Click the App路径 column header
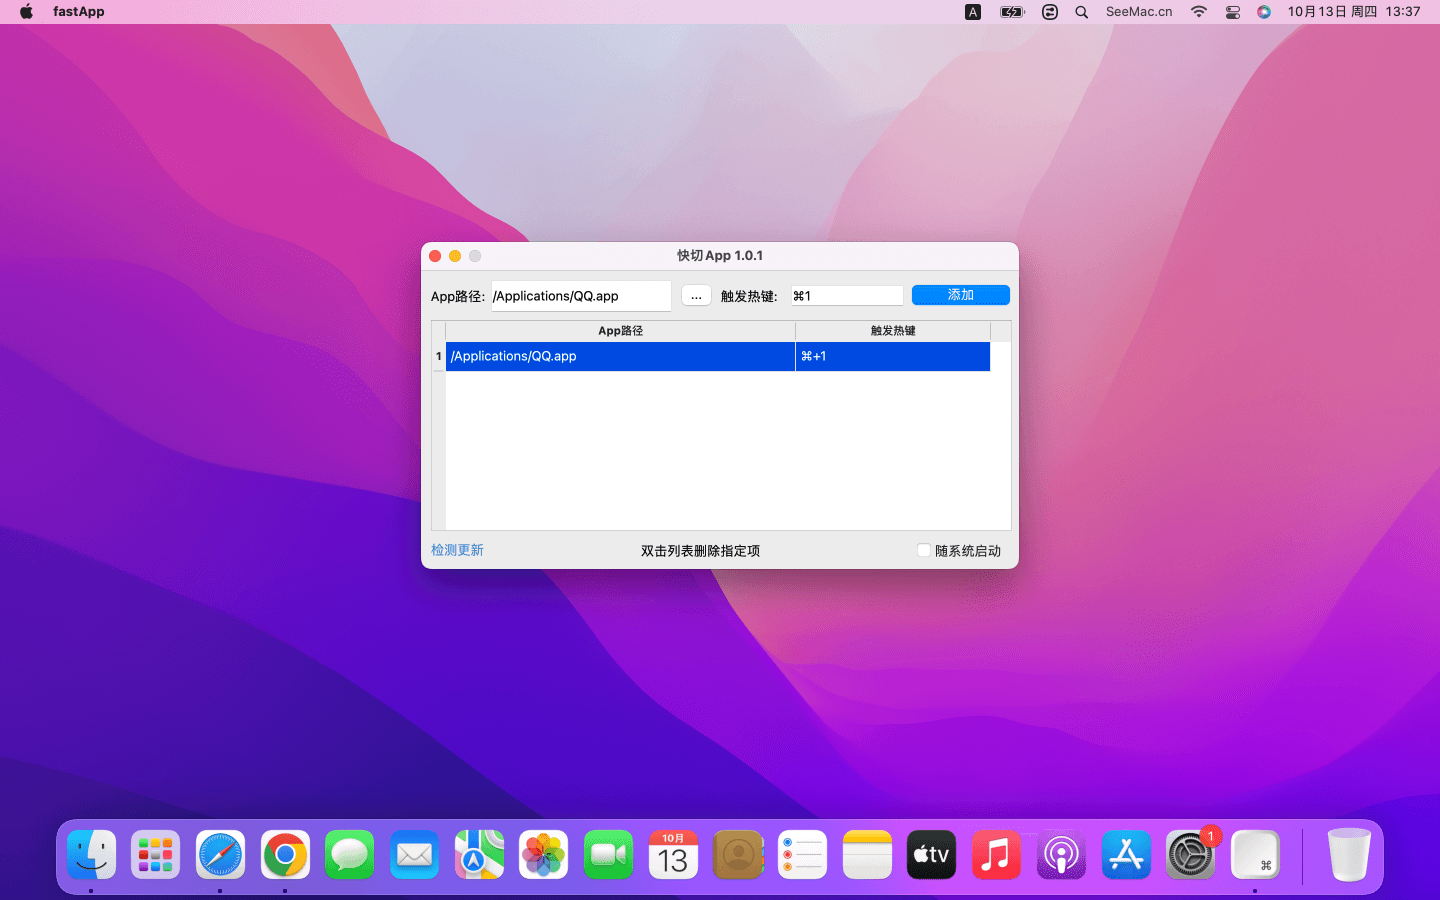The height and width of the screenshot is (900, 1440). tap(620, 331)
